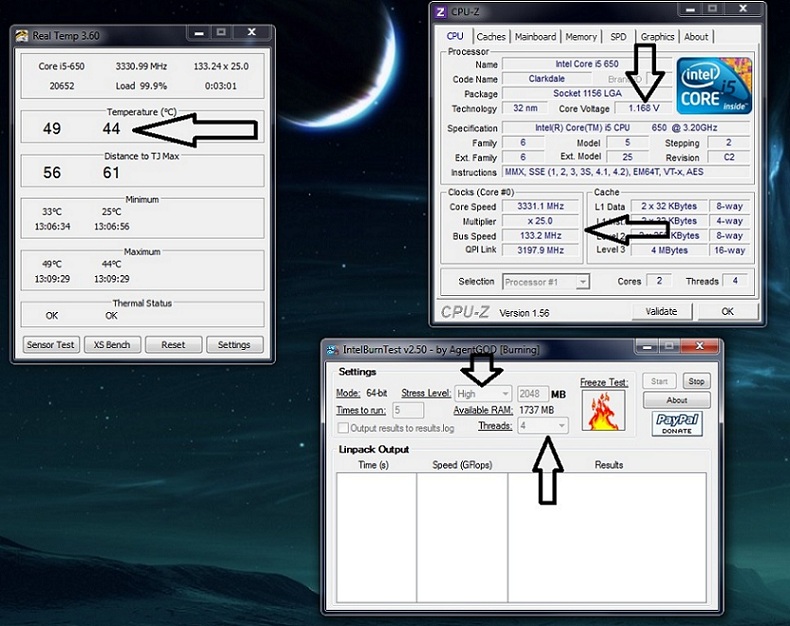
Task: Close the IntelBurnTest window
Action: (x=699, y=346)
